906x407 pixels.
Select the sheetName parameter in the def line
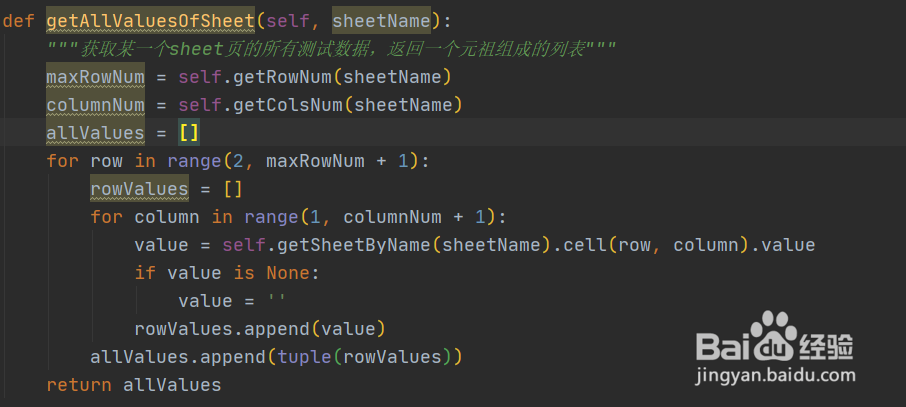381,21
